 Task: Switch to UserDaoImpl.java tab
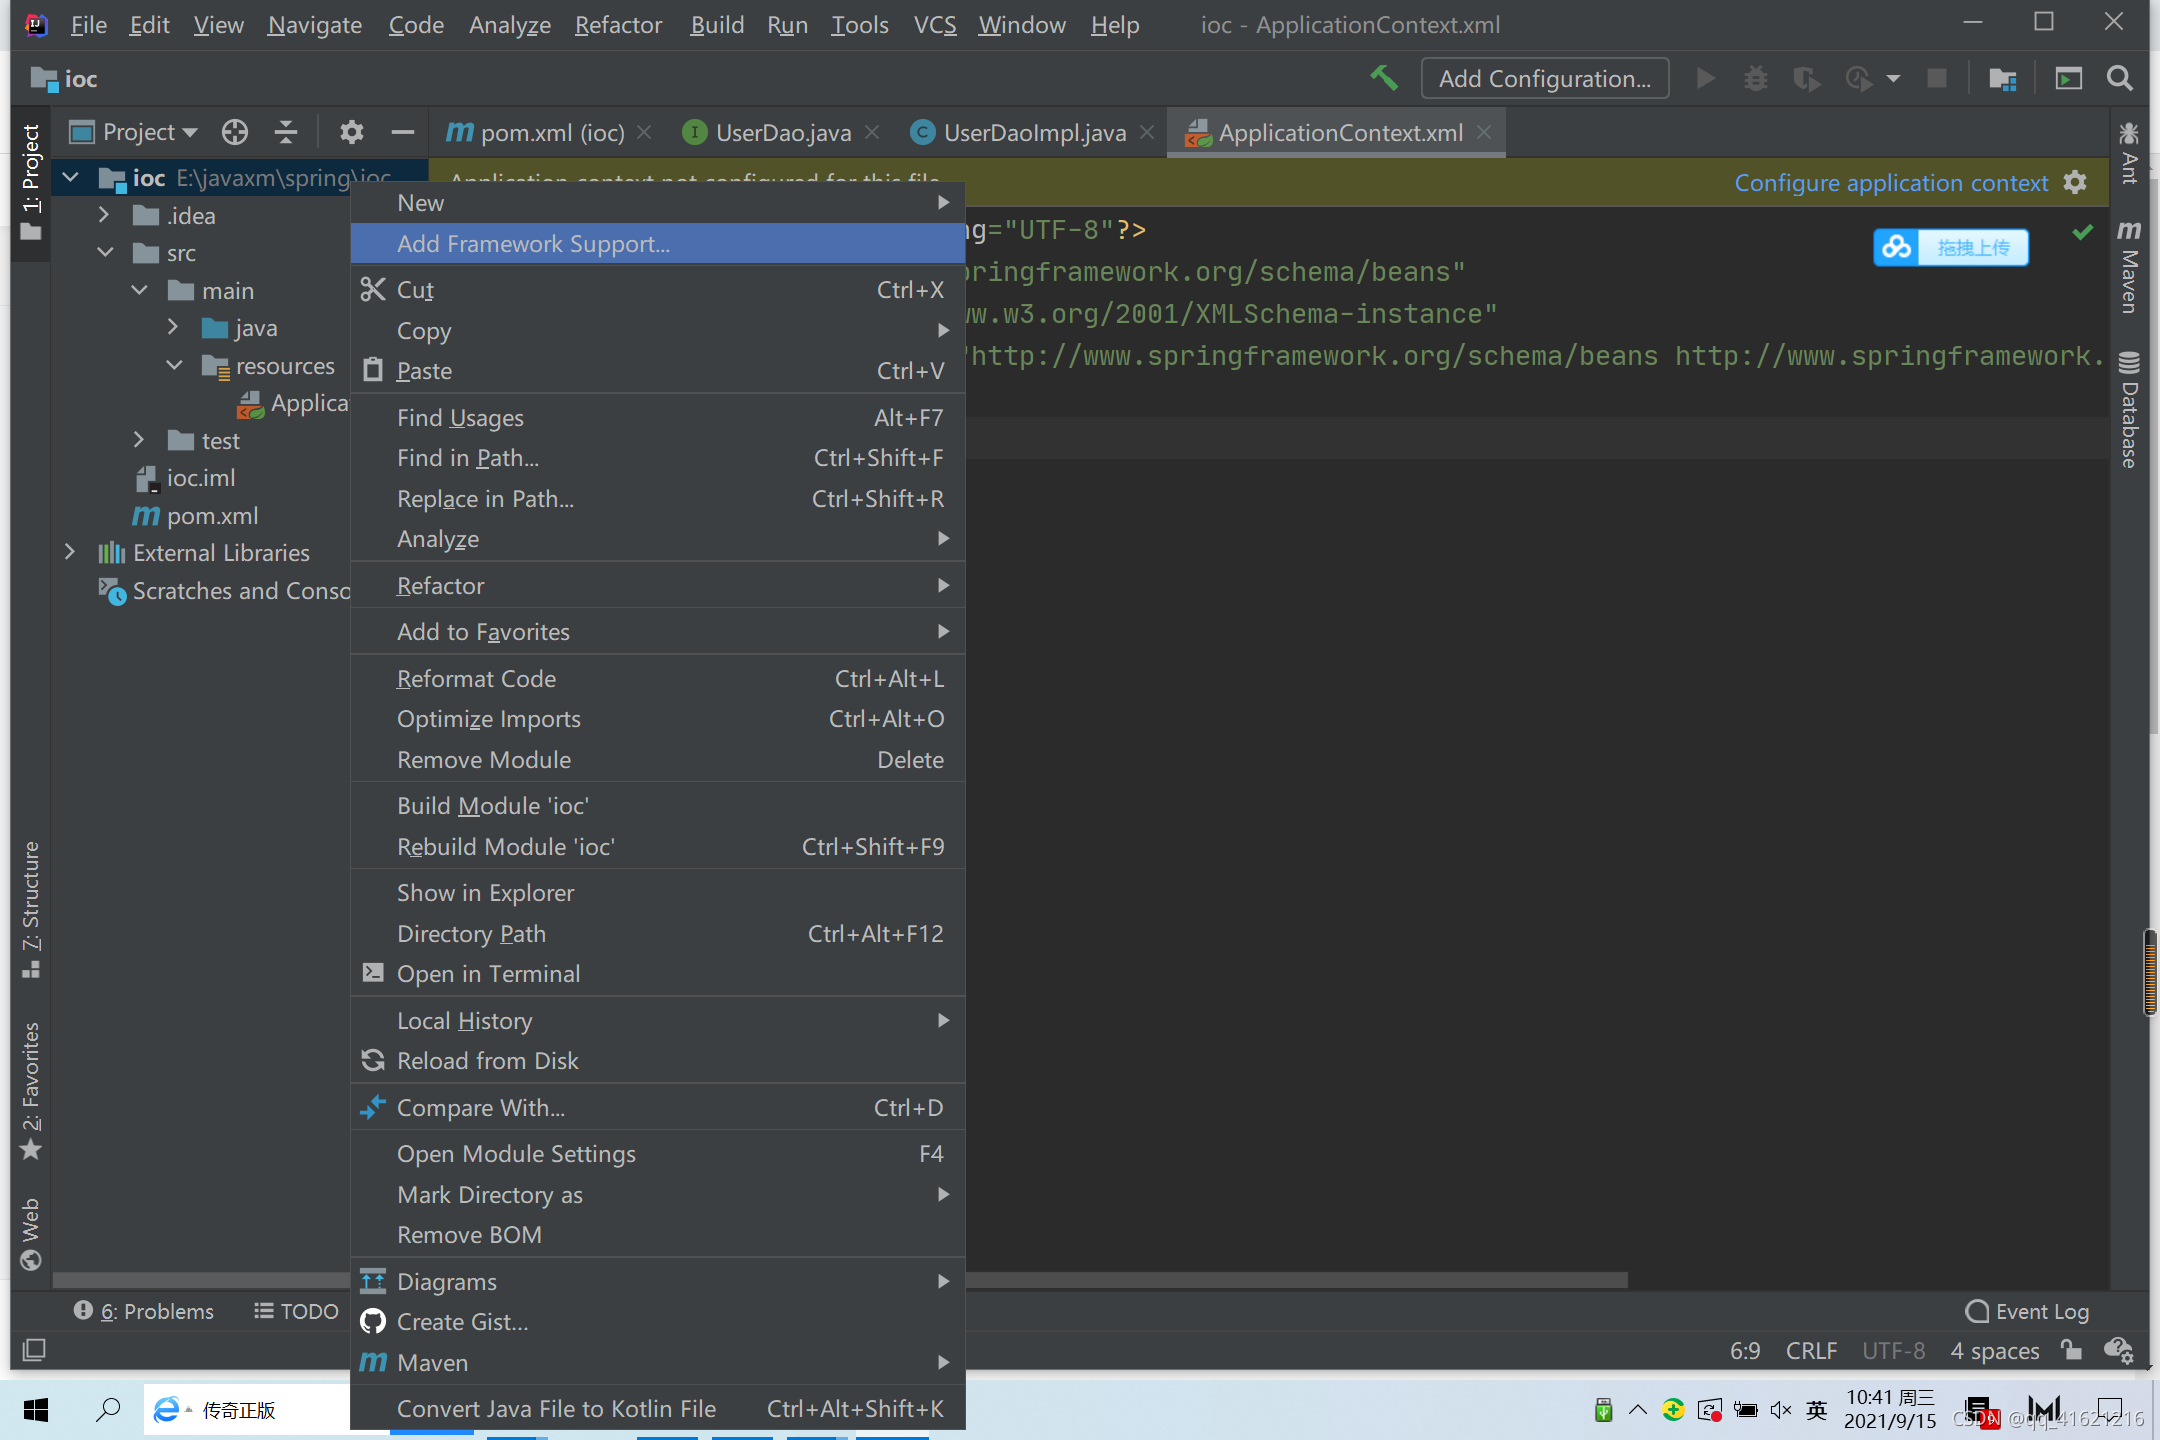point(1034,132)
